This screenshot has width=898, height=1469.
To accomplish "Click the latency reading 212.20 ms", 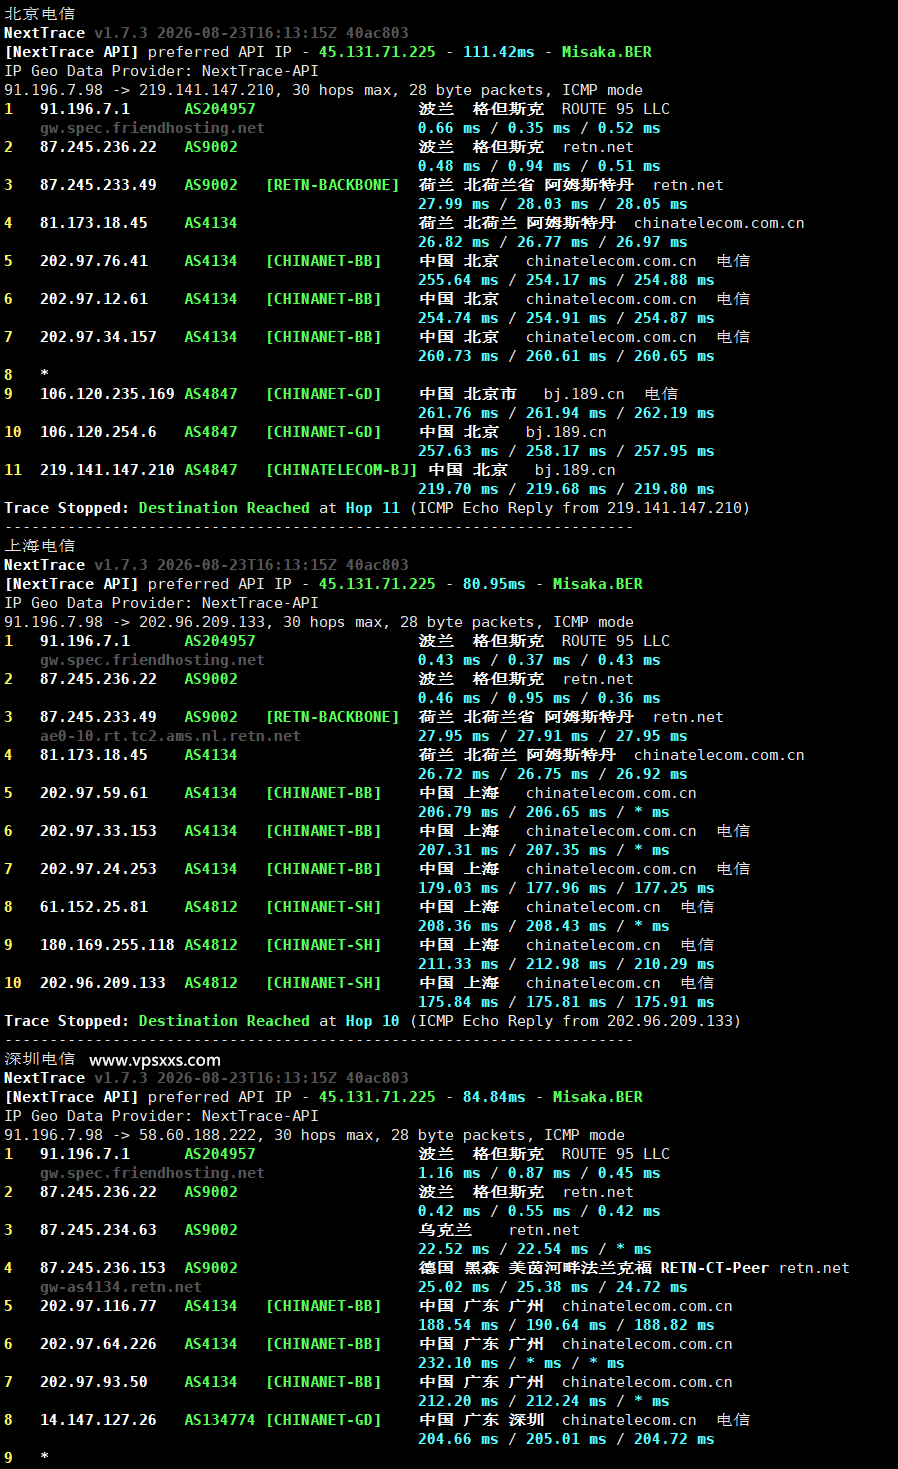I will click(458, 1401).
